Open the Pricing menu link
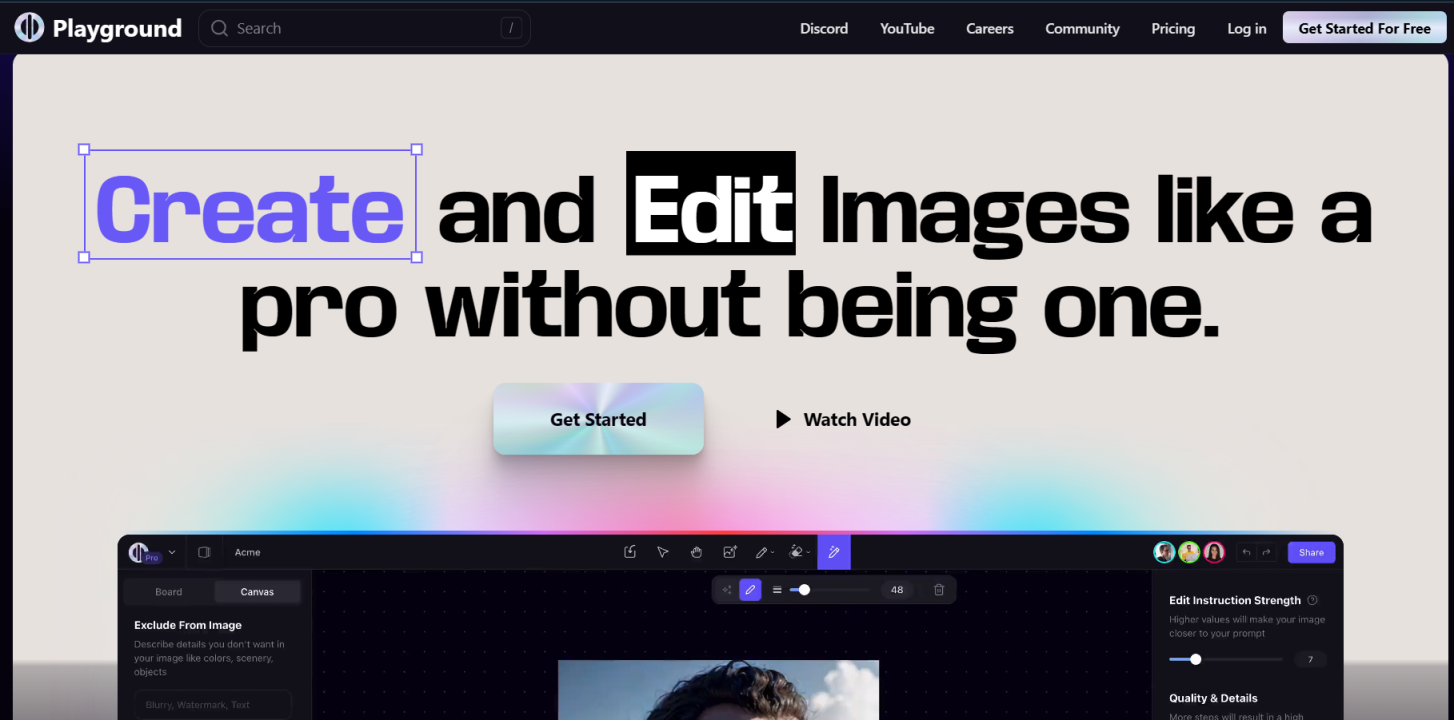Image resolution: width=1454 pixels, height=720 pixels. 1173,28
